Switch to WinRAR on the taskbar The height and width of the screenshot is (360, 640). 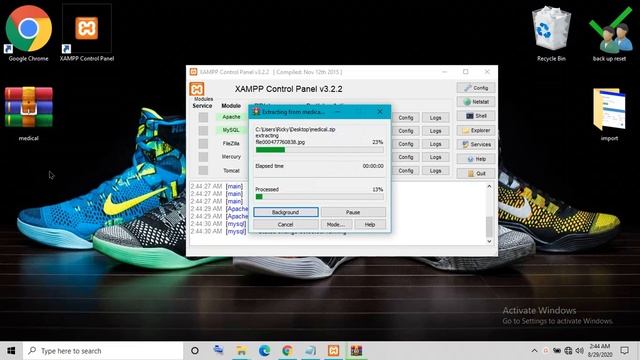(x=356, y=351)
